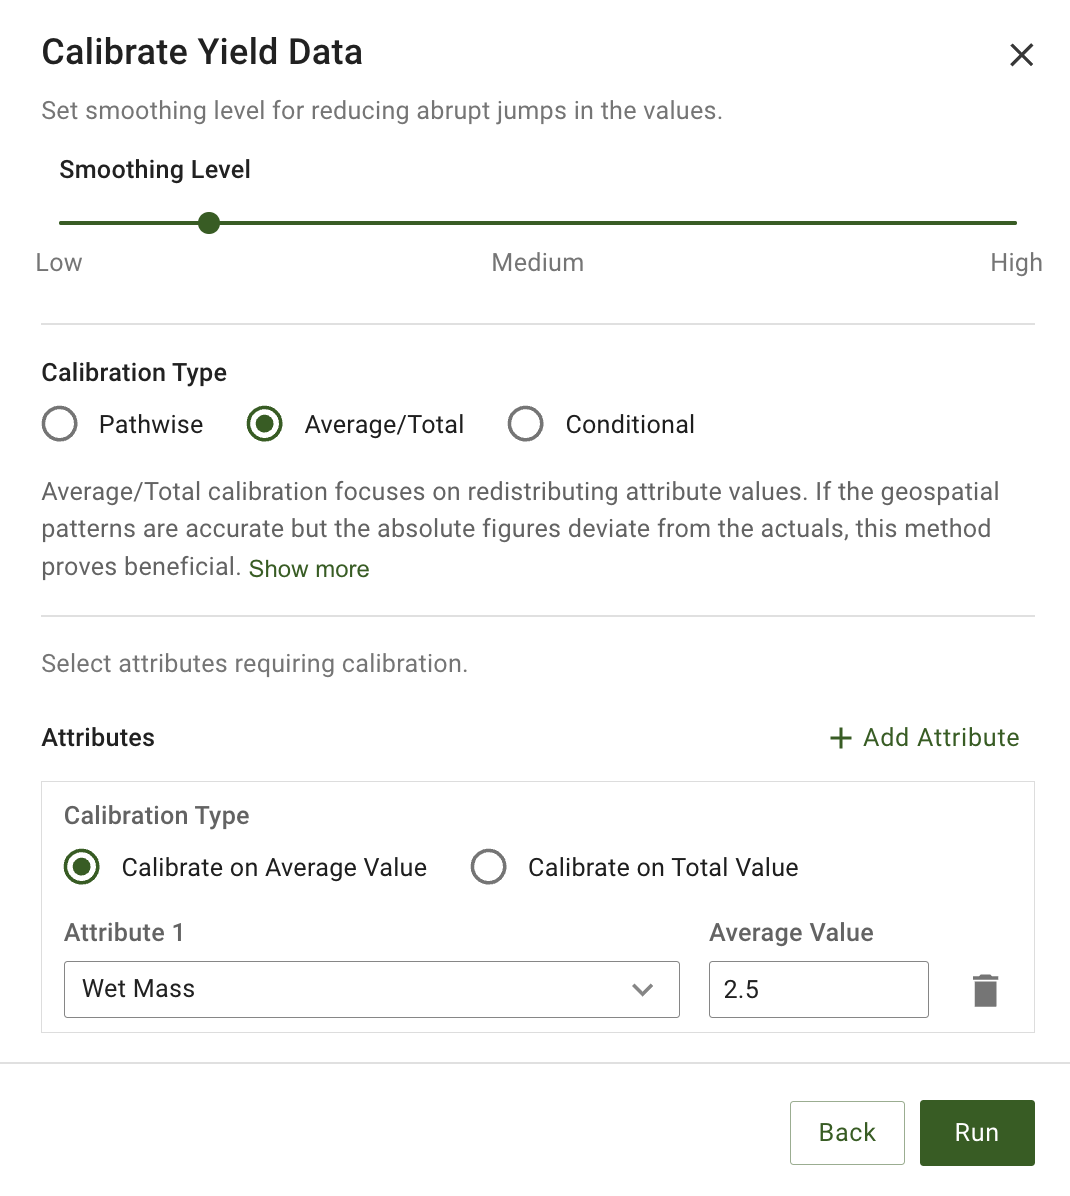The width and height of the screenshot is (1070, 1196).
Task: Expand Attribute 1 list via chevron arrow
Action: 643,990
